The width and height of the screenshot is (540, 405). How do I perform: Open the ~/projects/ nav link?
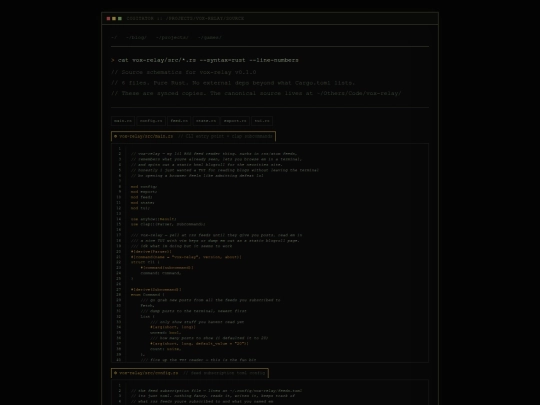pos(172,37)
